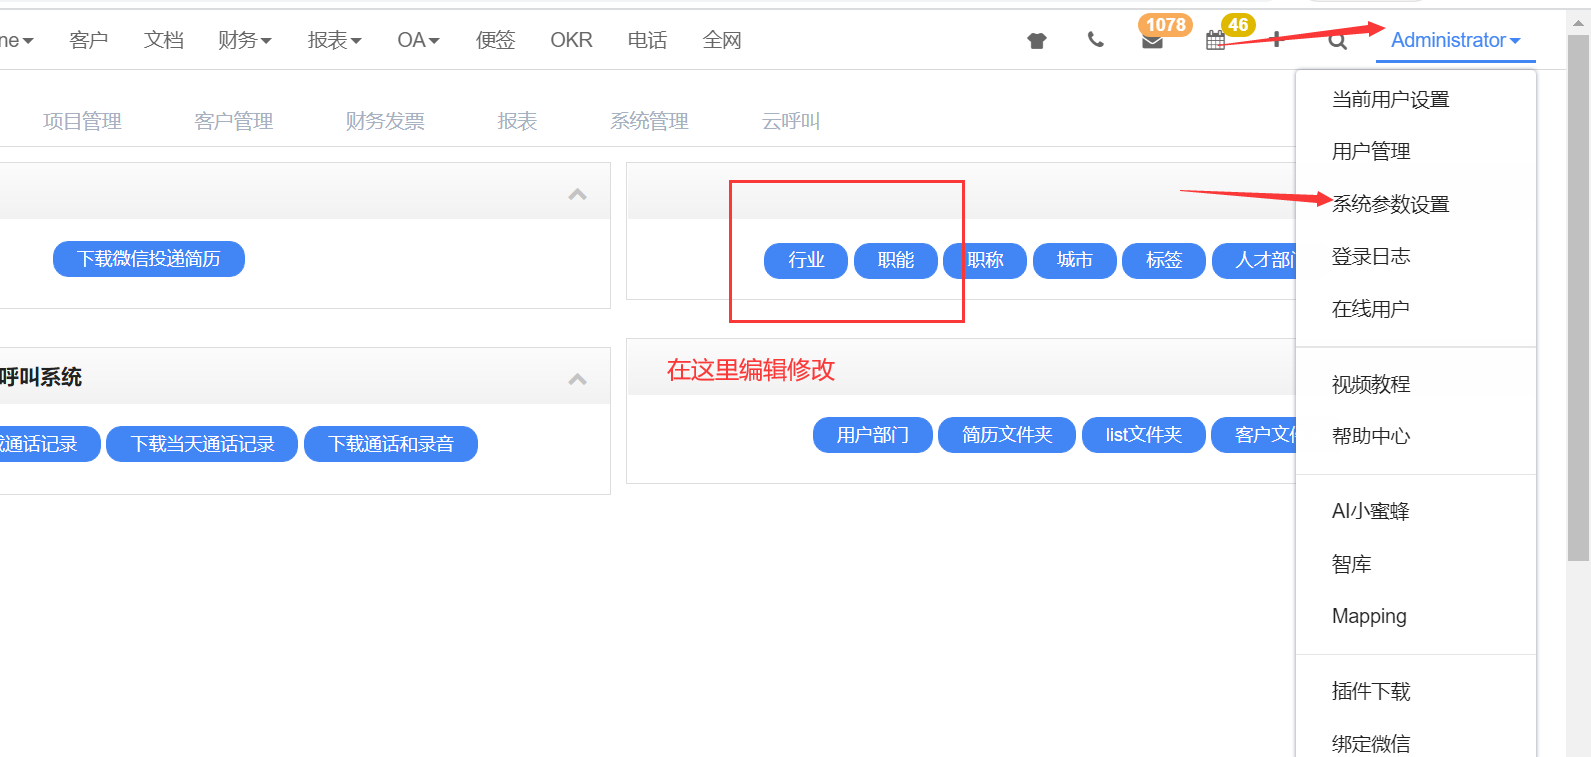Click the 下载微信投递简历 button

[149, 259]
